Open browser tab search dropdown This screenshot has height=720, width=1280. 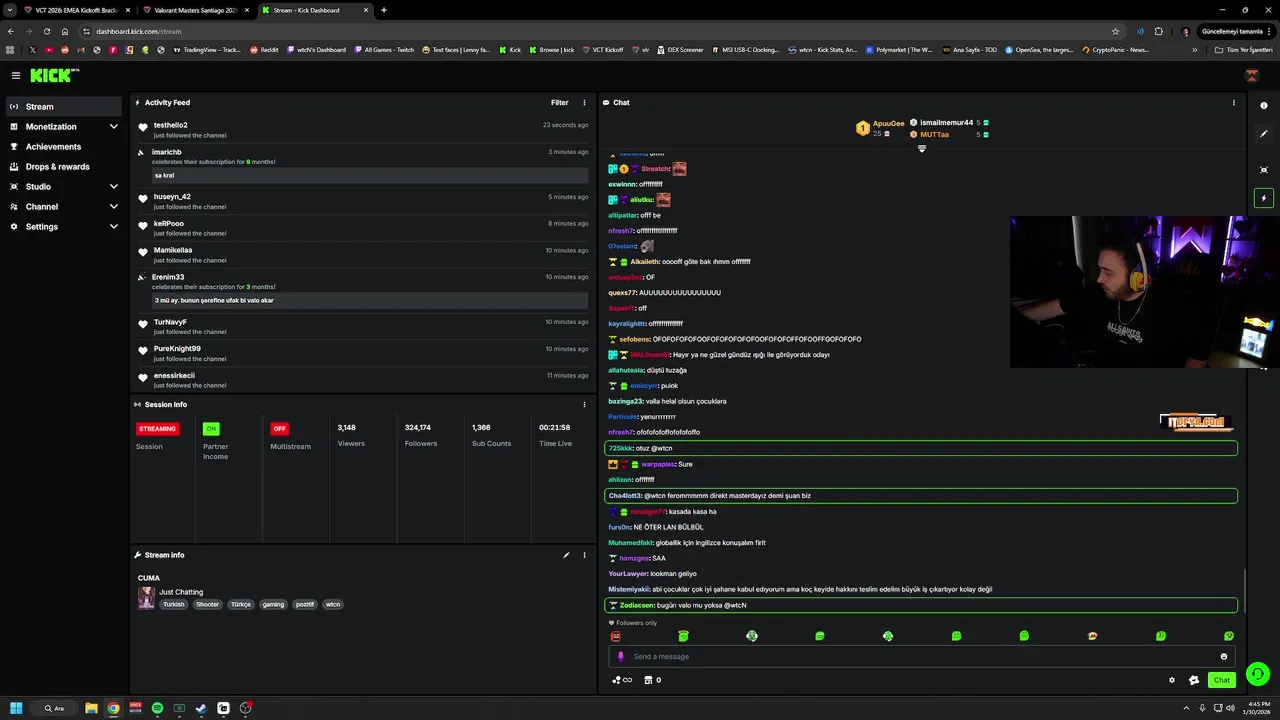click(12, 10)
